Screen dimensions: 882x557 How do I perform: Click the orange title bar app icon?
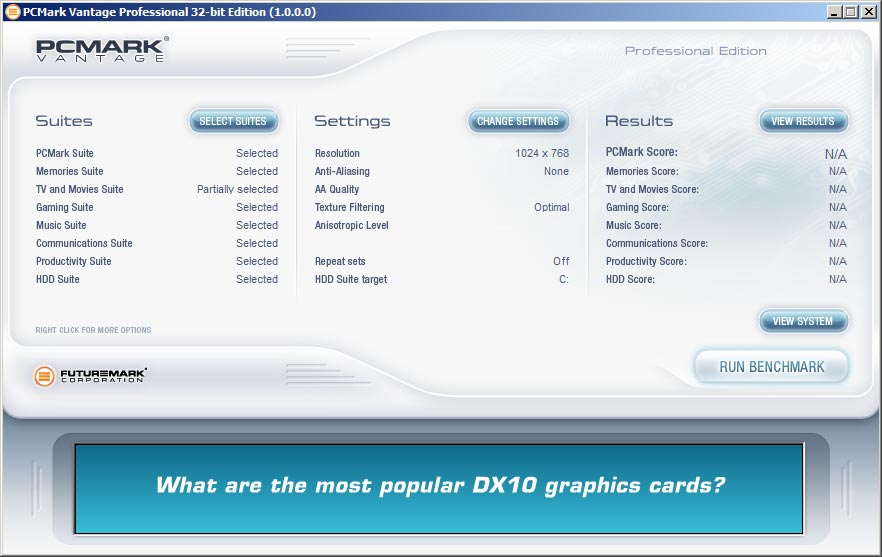coord(12,11)
